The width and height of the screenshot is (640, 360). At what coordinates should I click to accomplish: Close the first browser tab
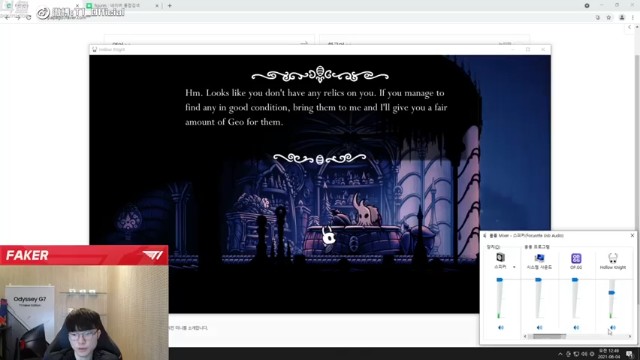(x=77, y=6)
